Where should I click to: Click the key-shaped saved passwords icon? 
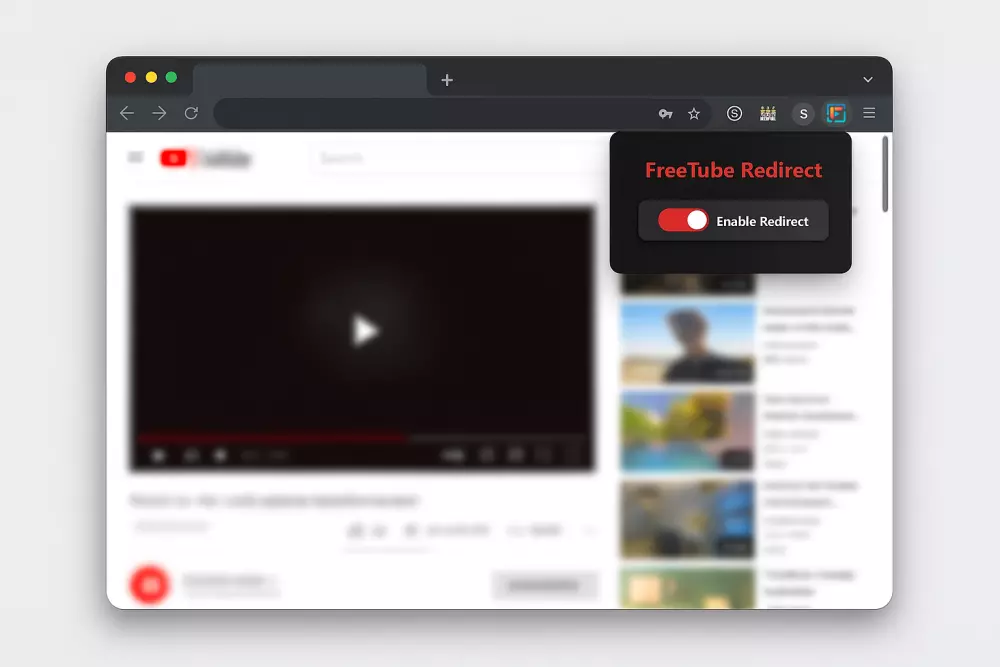667,112
